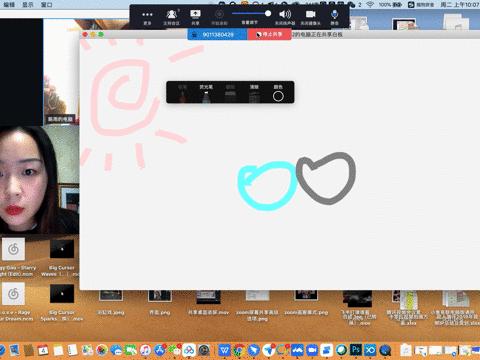Click the blue meeting ID 9011380429 label
Screen dimensions: 480x360
tap(217, 34)
